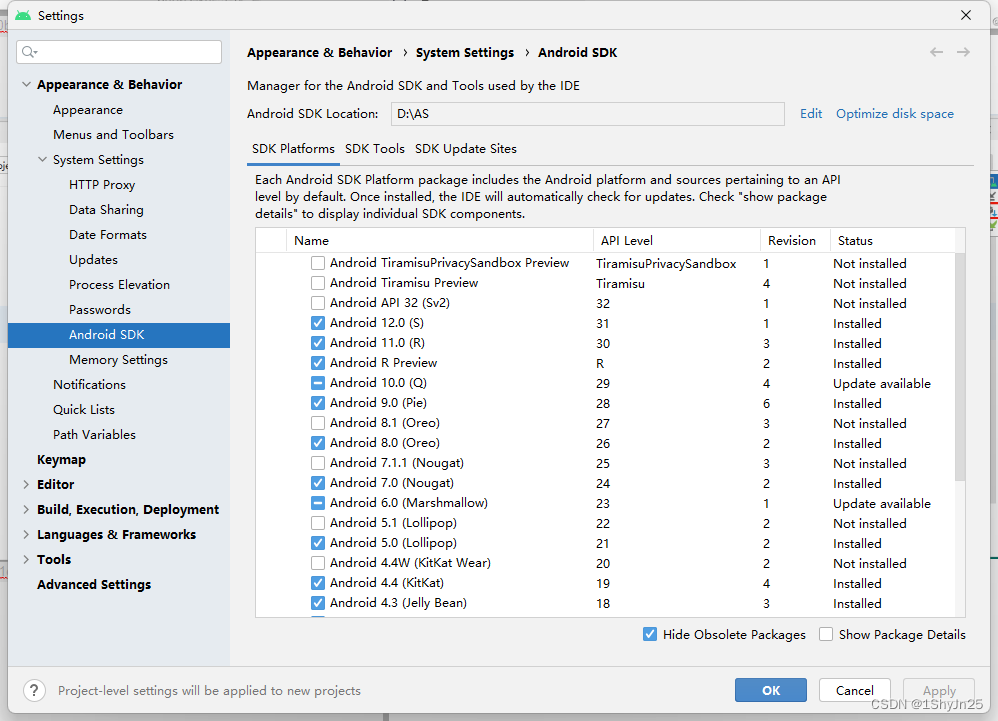
Task: Check the Android Tiramisu Preview checkbox
Action: 318,283
